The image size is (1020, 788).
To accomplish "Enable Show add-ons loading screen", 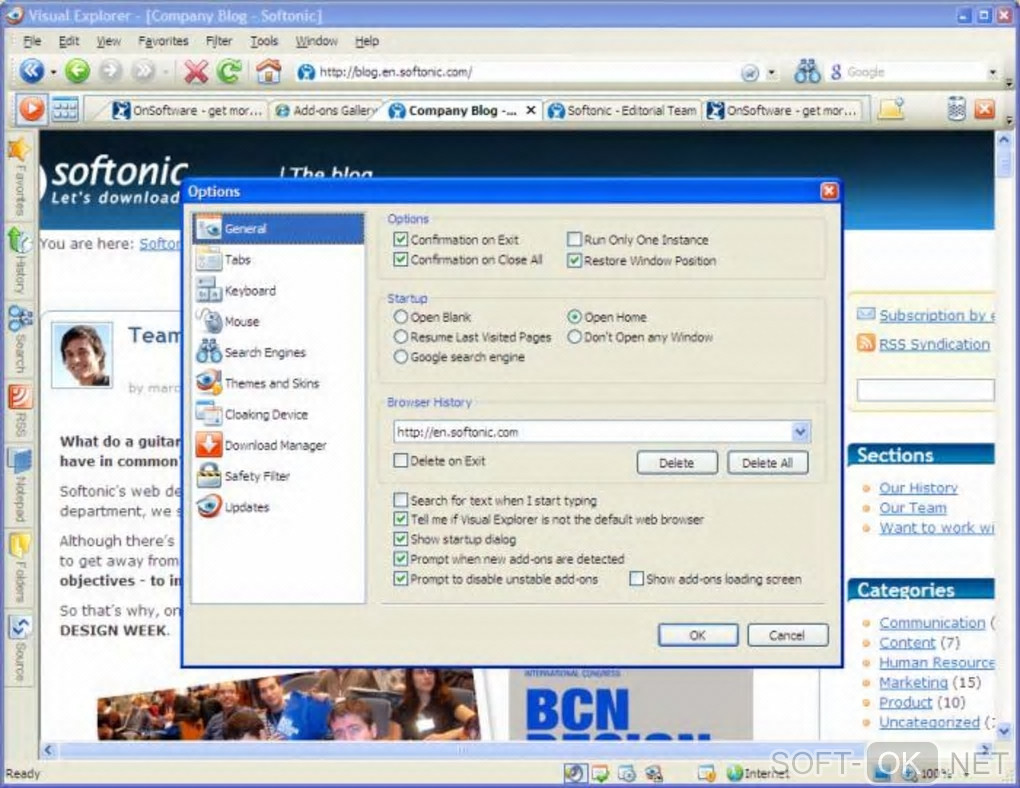I will coord(636,578).
